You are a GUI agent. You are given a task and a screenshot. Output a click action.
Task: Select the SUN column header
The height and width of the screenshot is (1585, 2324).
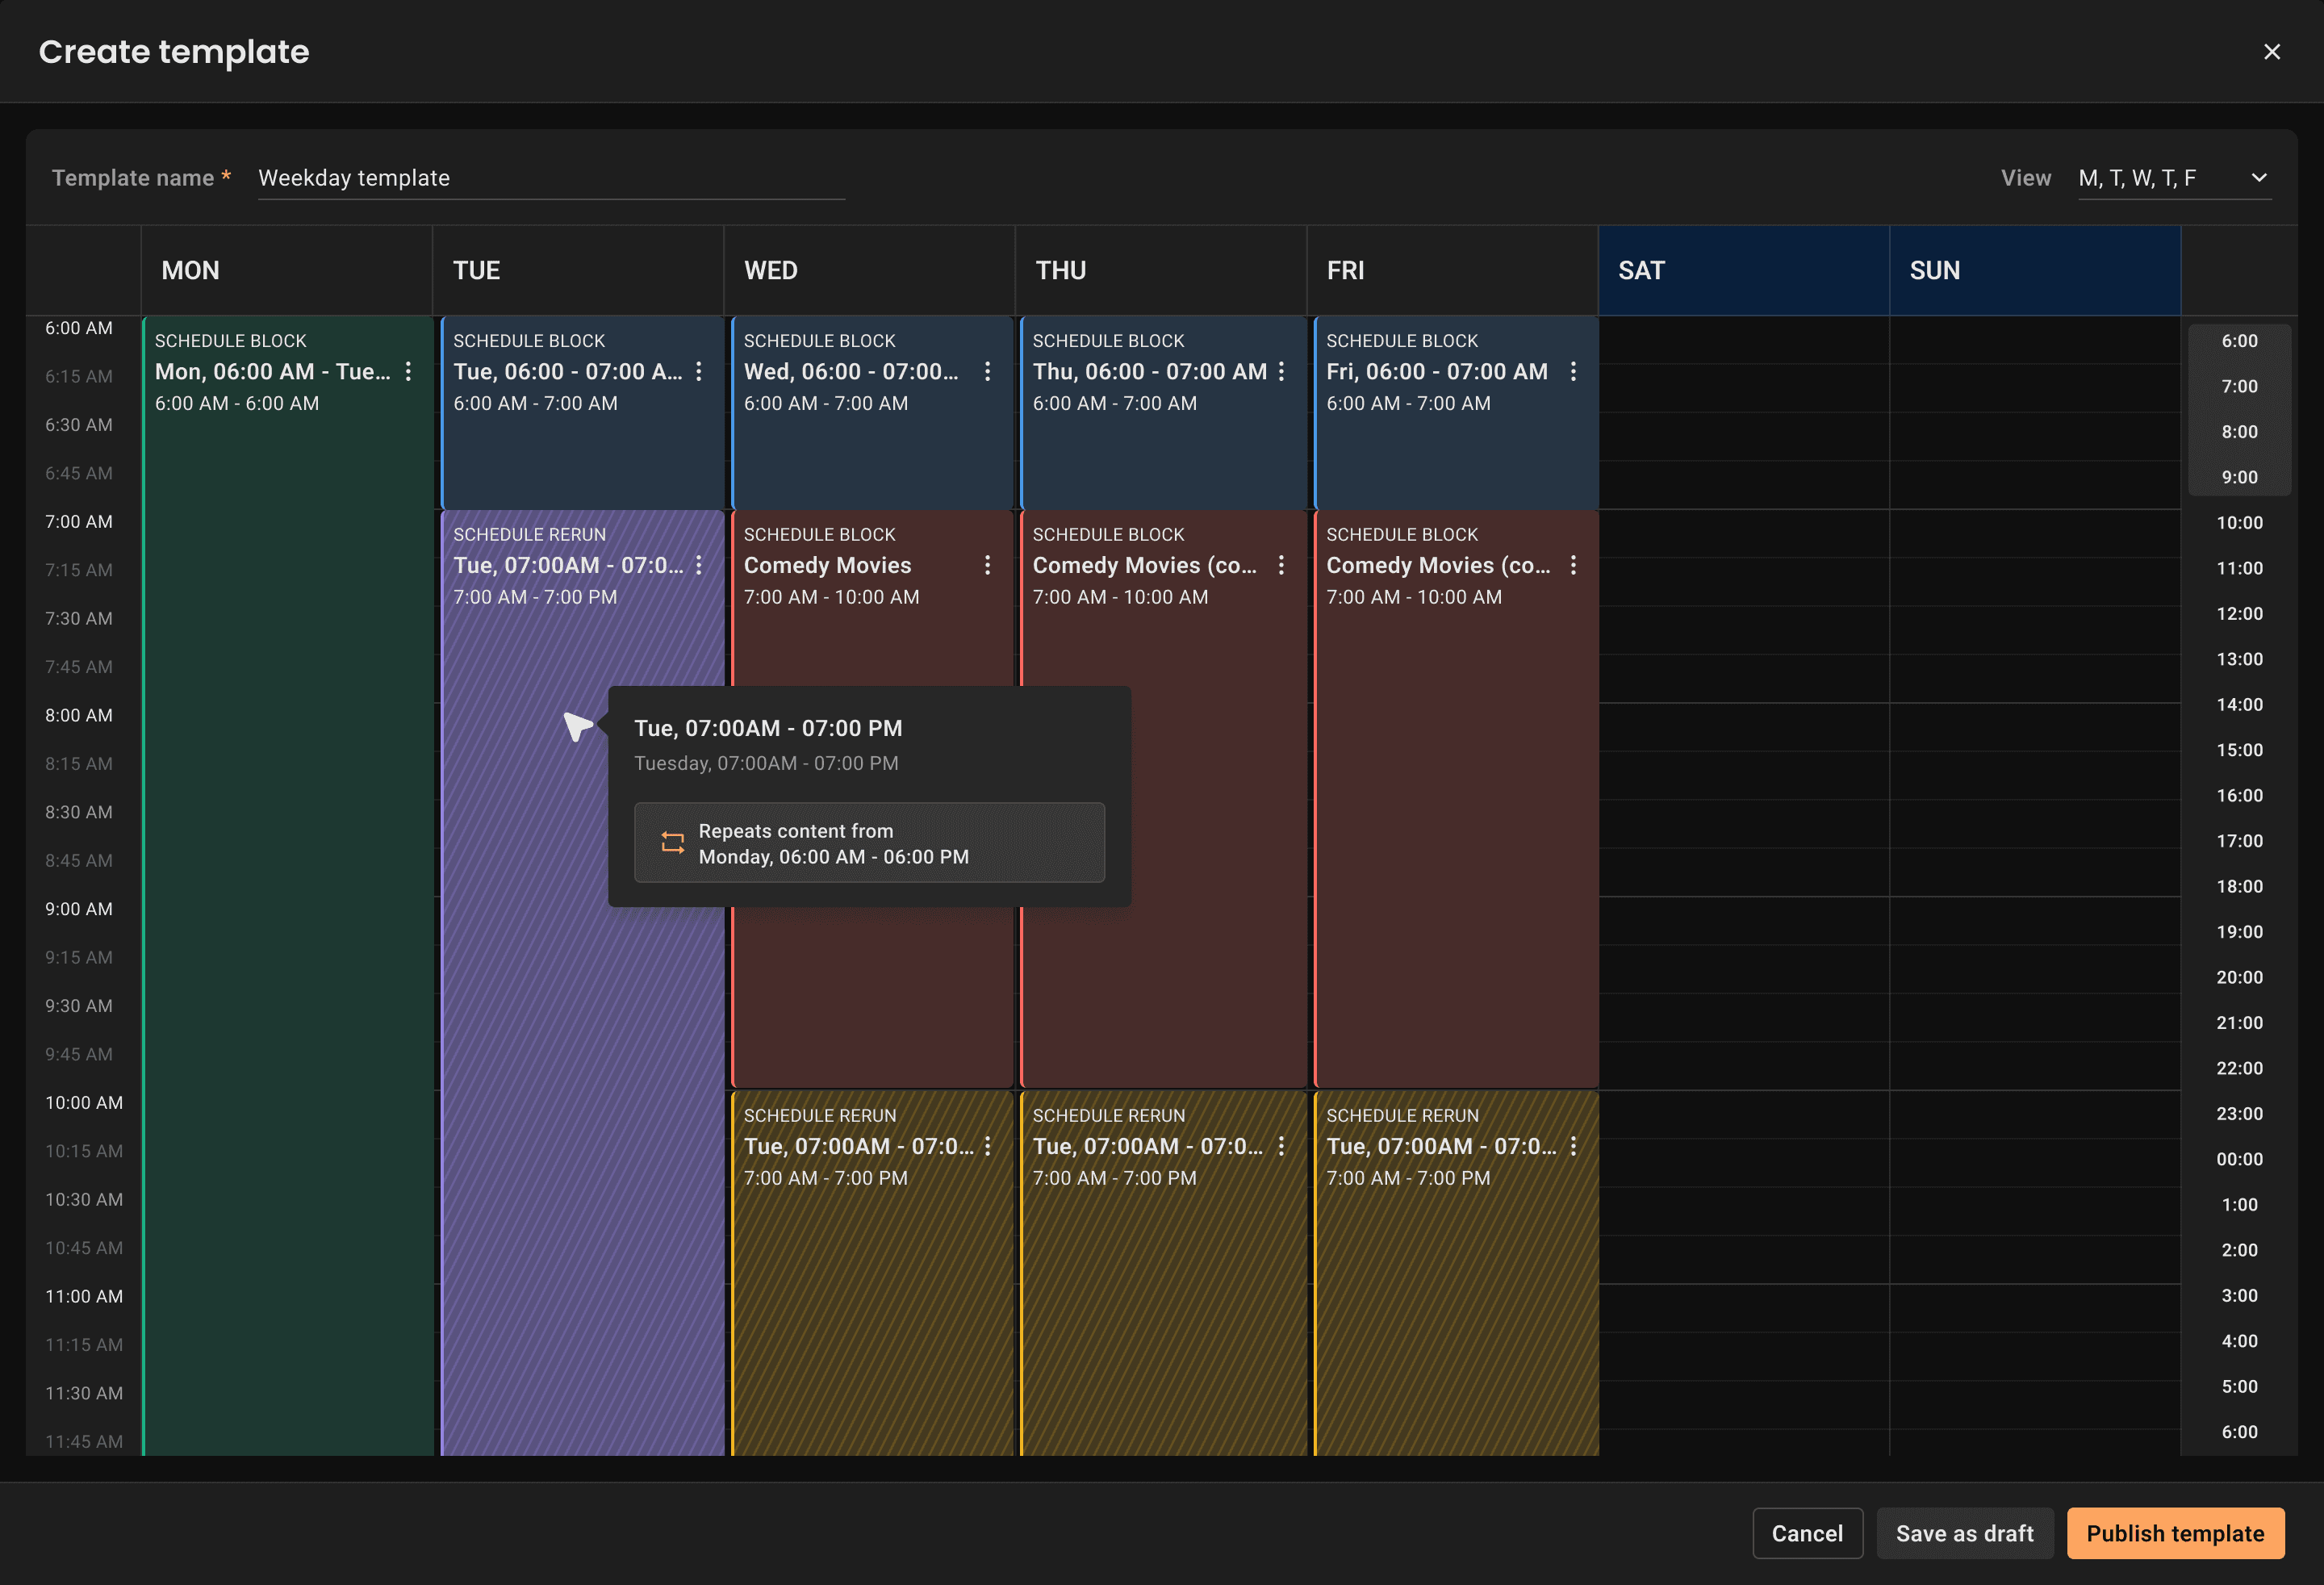click(2033, 271)
